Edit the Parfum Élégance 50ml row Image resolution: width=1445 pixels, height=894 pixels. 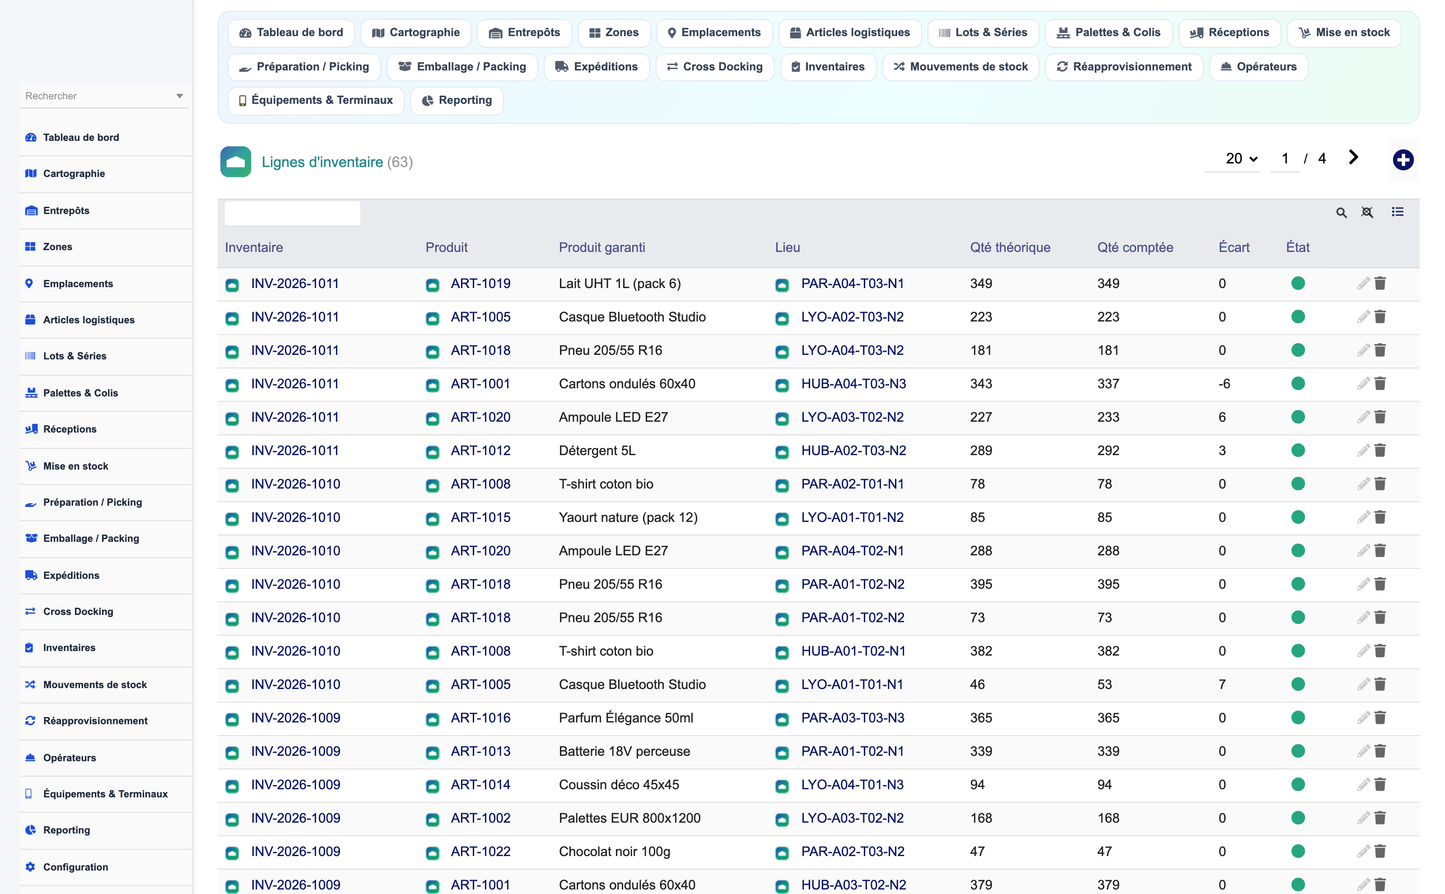click(1363, 718)
